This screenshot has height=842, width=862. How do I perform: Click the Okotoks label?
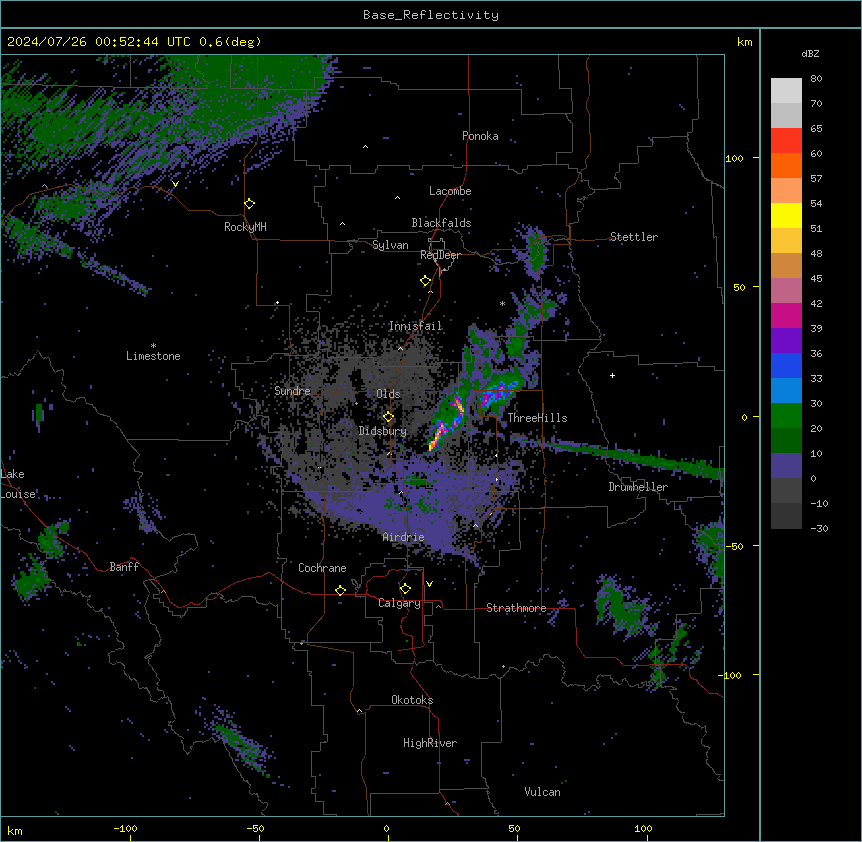(x=412, y=700)
